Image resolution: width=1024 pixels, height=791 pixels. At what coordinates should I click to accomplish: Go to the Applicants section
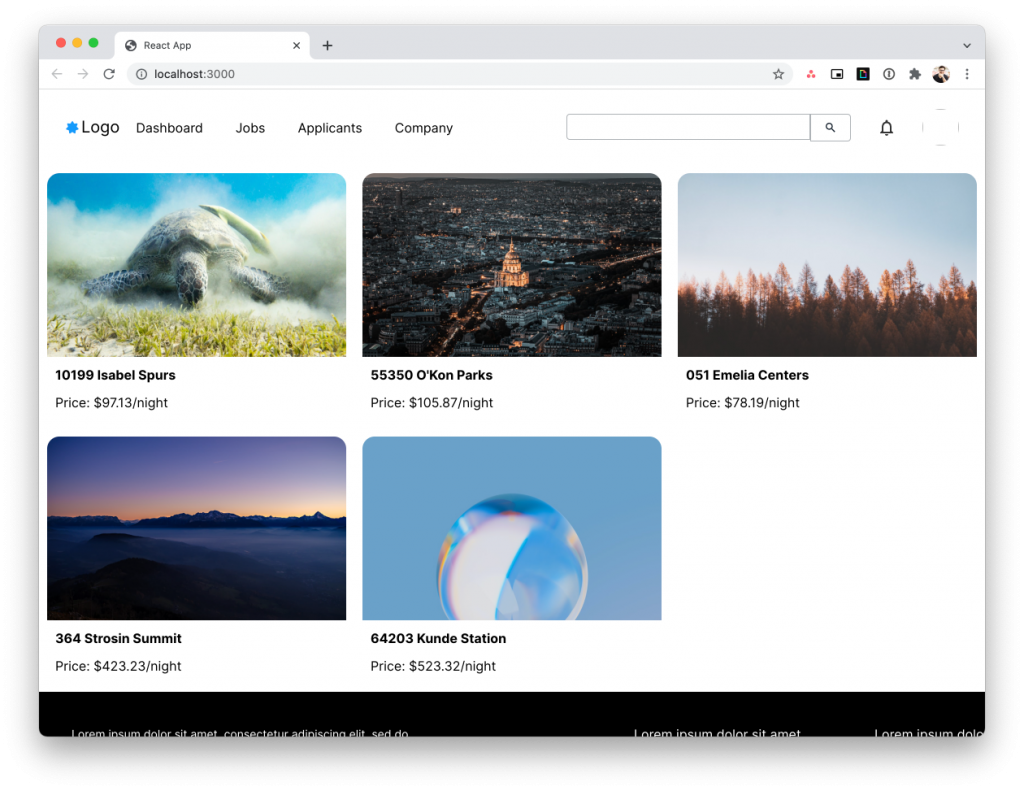[x=330, y=128]
